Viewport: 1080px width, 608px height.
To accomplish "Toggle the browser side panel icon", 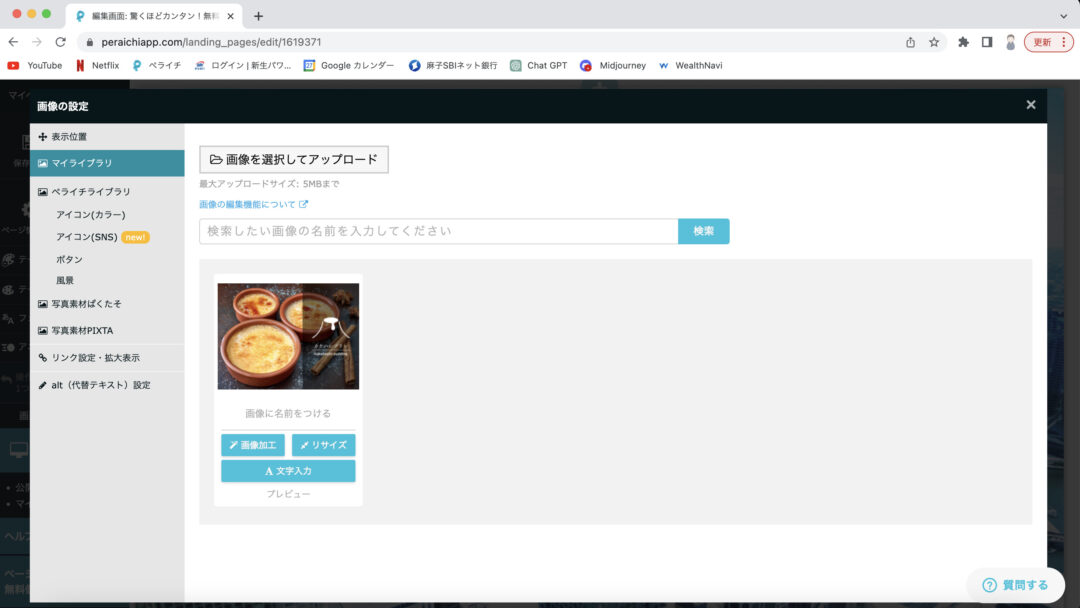I will pyautogui.click(x=987, y=42).
